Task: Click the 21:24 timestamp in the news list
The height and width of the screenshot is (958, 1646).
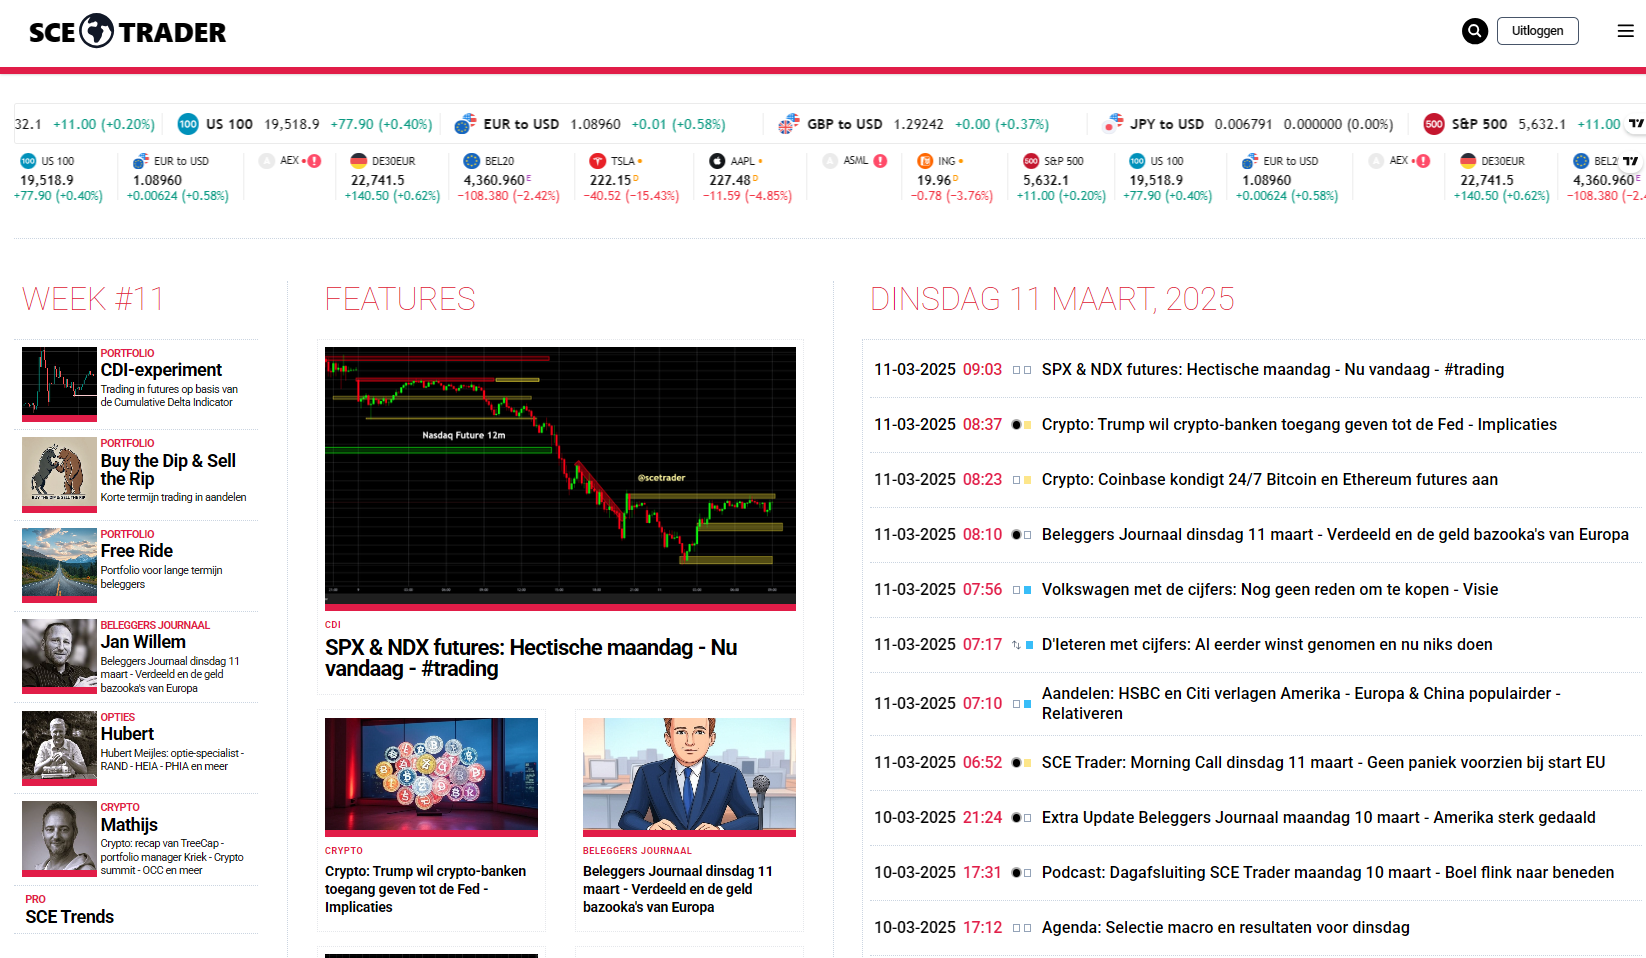Action: tap(982, 818)
